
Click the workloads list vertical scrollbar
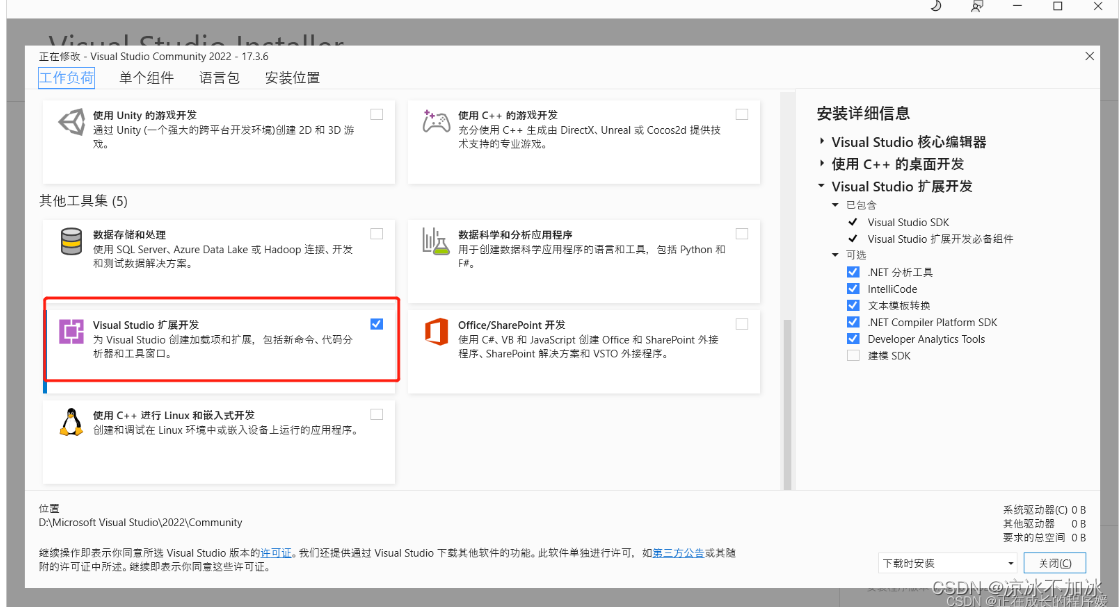(788, 404)
